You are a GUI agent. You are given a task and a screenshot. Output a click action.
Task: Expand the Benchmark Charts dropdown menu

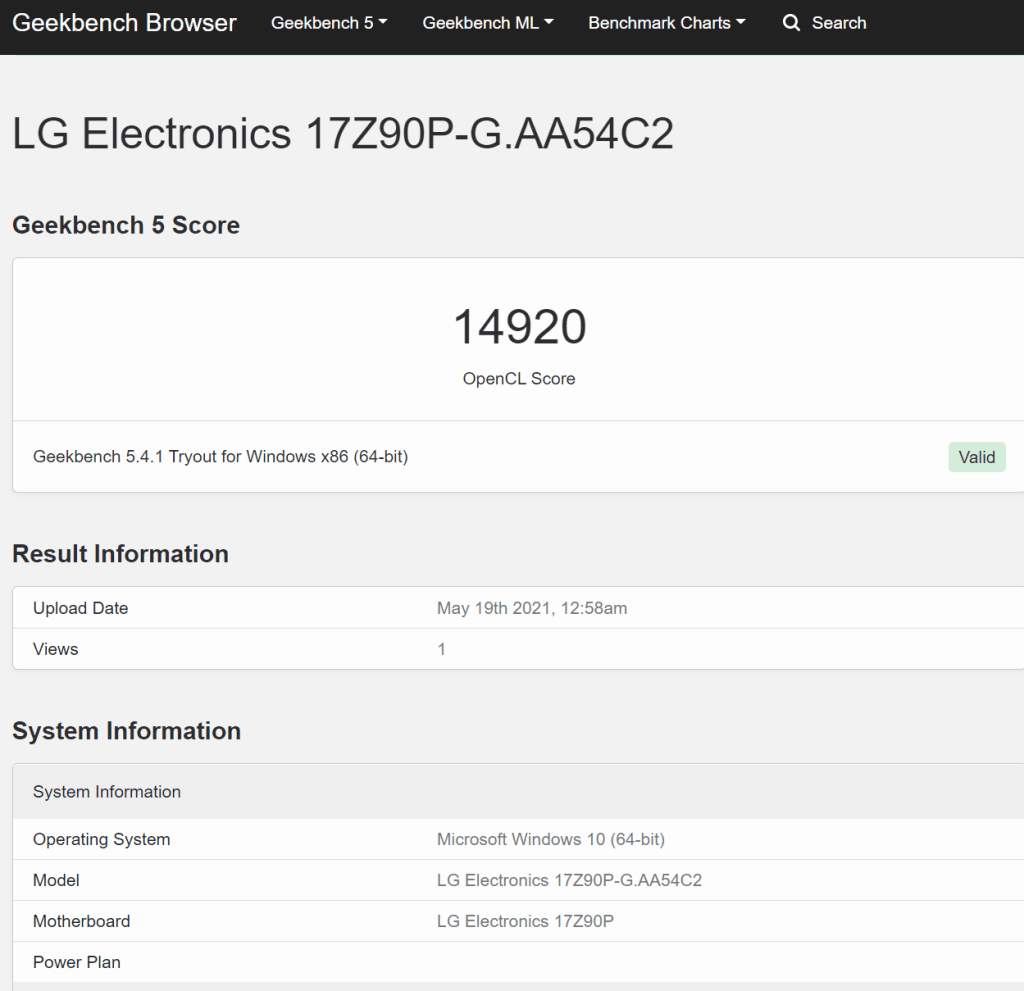pos(666,23)
